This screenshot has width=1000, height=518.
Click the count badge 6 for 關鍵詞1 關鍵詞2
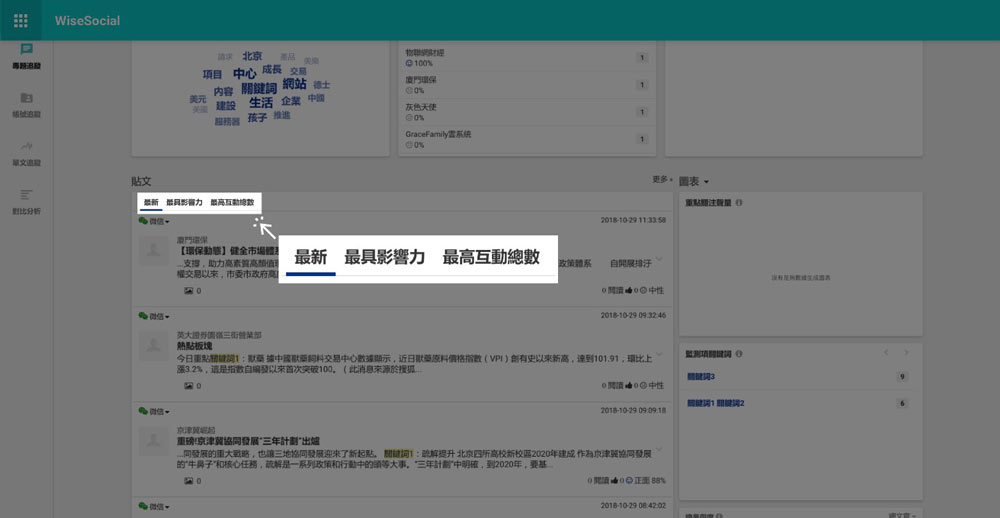[902, 404]
